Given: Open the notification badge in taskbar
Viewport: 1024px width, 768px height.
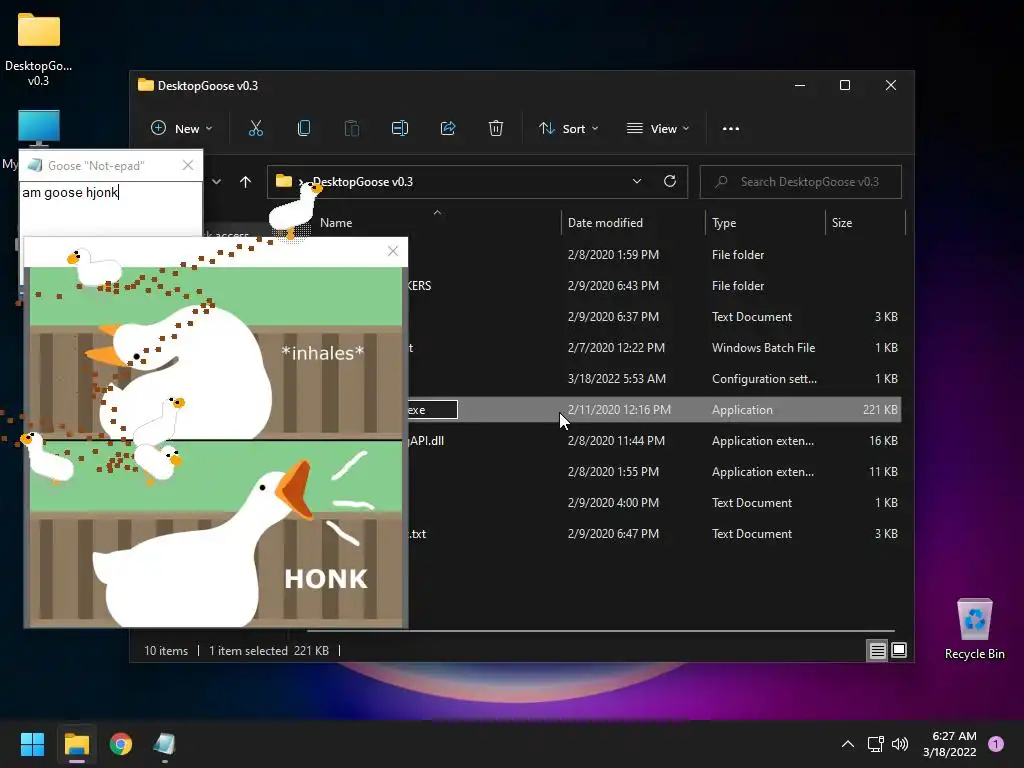Looking at the screenshot, I should 996,744.
